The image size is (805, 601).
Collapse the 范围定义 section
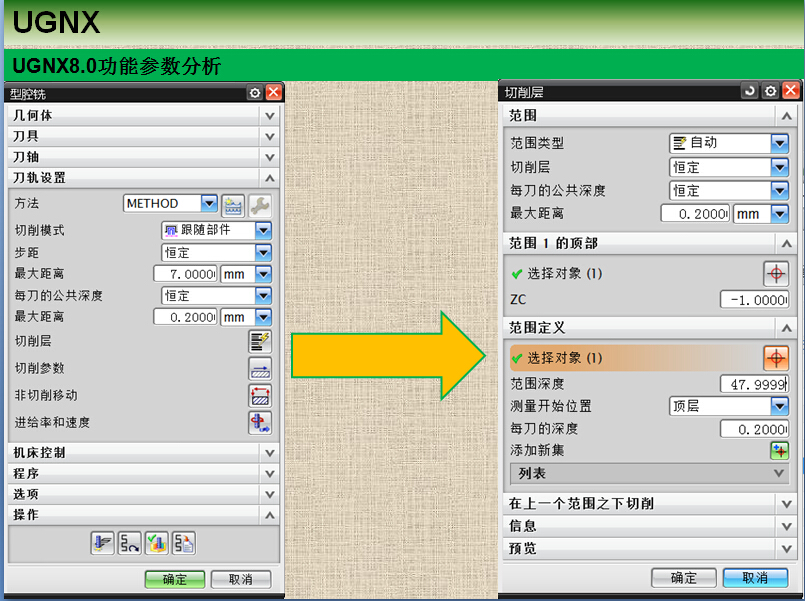tap(787, 328)
